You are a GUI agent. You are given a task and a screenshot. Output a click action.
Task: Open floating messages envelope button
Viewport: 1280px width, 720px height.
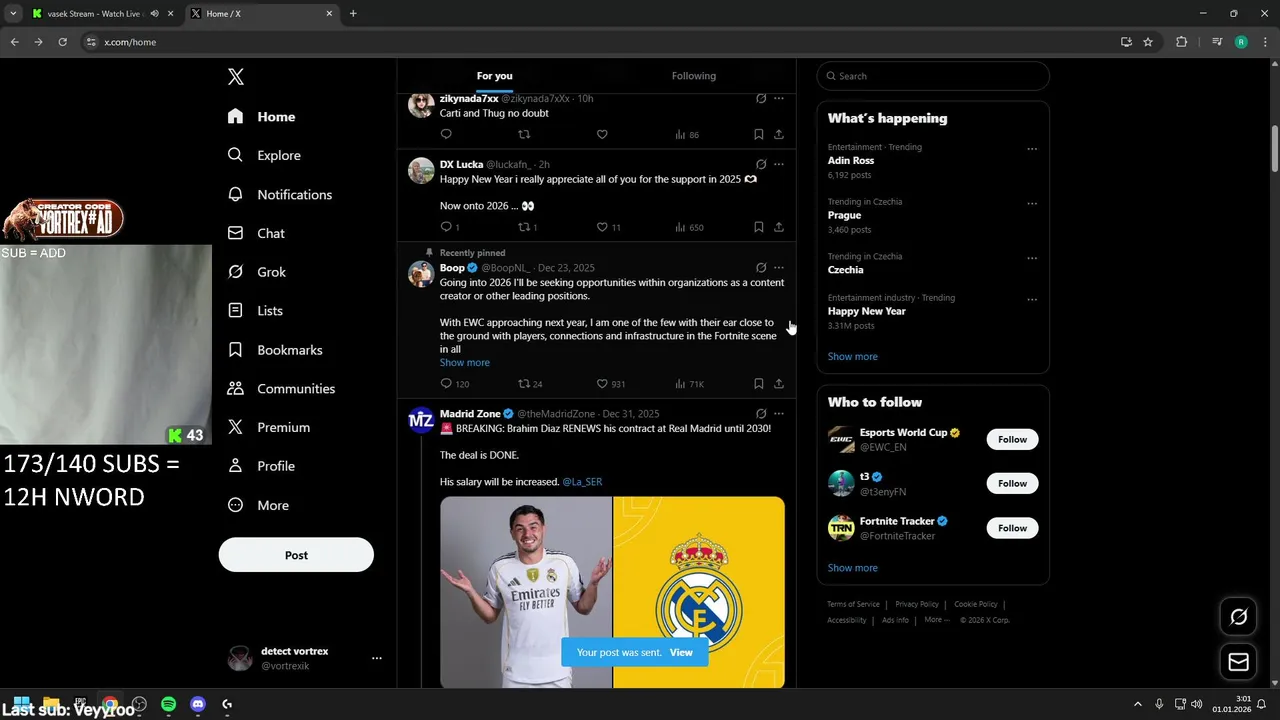pyautogui.click(x=1238, y=662)
